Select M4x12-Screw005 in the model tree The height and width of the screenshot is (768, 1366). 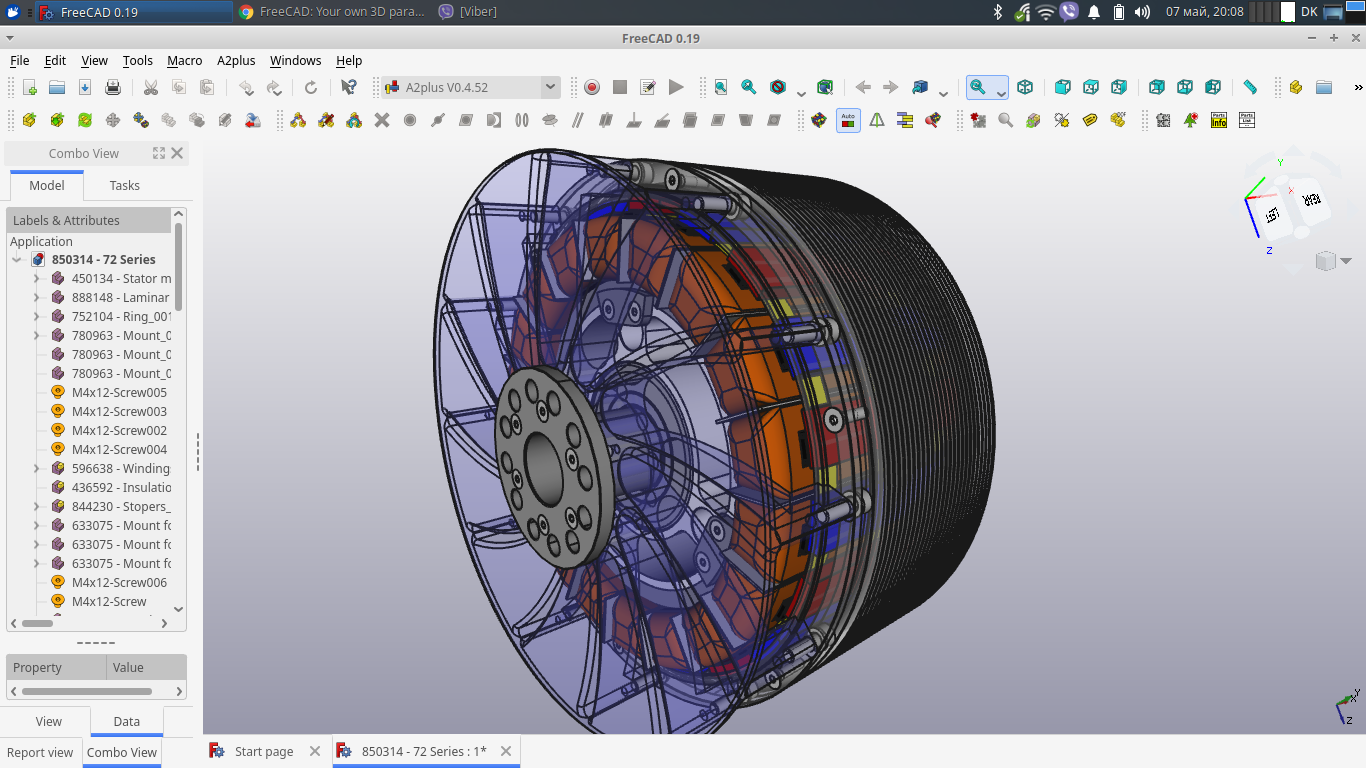coord(119,393)
